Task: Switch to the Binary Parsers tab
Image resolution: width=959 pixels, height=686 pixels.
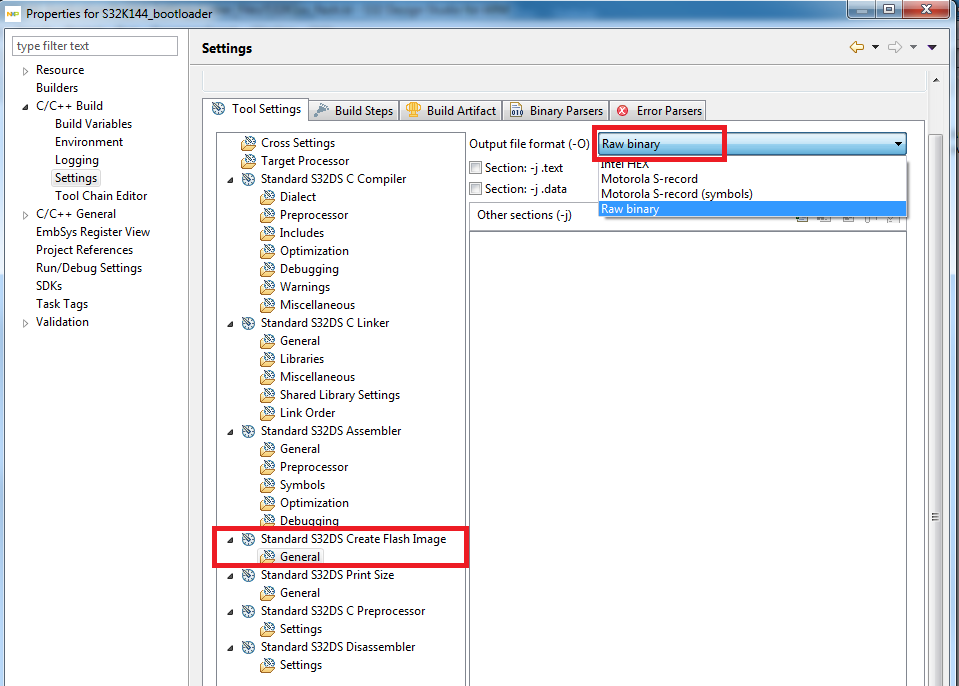Action: 556,111
